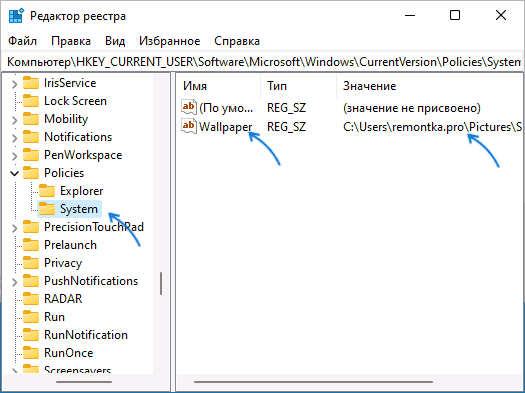Select the Lock Screen key label
This screenshot has height=393, width=525.
click(x=75, y=101)
